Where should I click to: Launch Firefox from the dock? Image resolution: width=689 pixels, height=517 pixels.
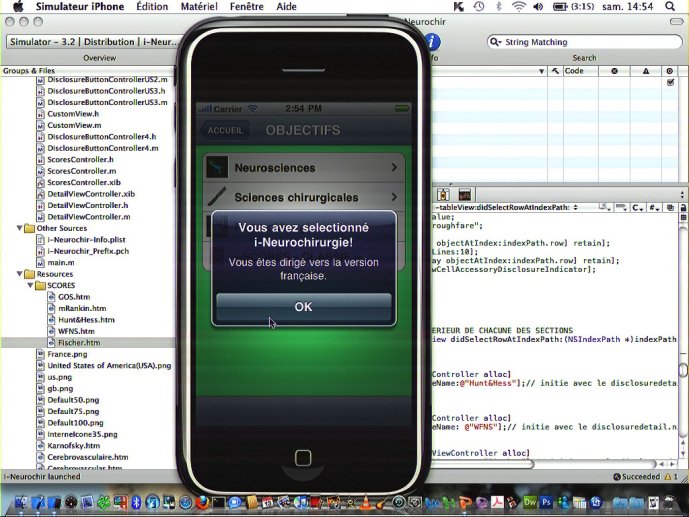(202, 502)
